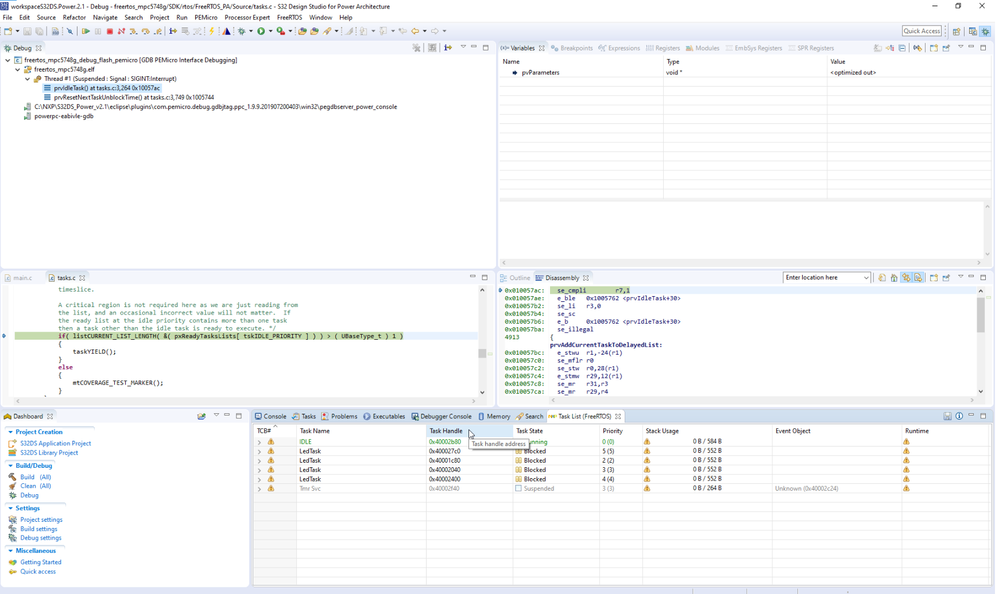Click the green Run launch icon
The height and width of the screenshot is (594, 999).
click(x=261, y=31)
